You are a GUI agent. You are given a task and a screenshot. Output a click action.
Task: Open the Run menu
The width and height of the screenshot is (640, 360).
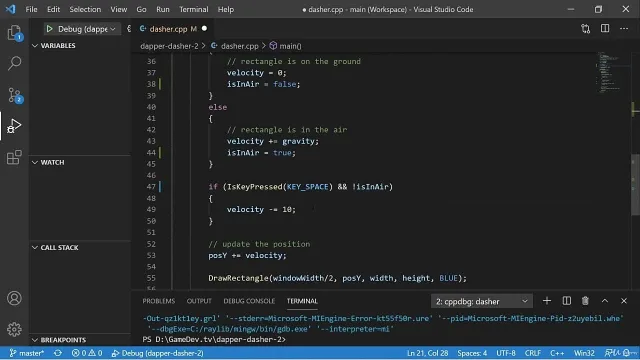pos(162,9)
